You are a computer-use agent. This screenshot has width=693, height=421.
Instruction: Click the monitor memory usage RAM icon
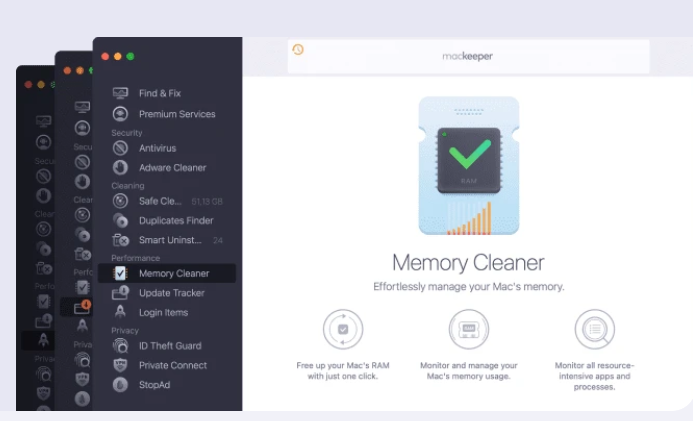tap(469, 330)
